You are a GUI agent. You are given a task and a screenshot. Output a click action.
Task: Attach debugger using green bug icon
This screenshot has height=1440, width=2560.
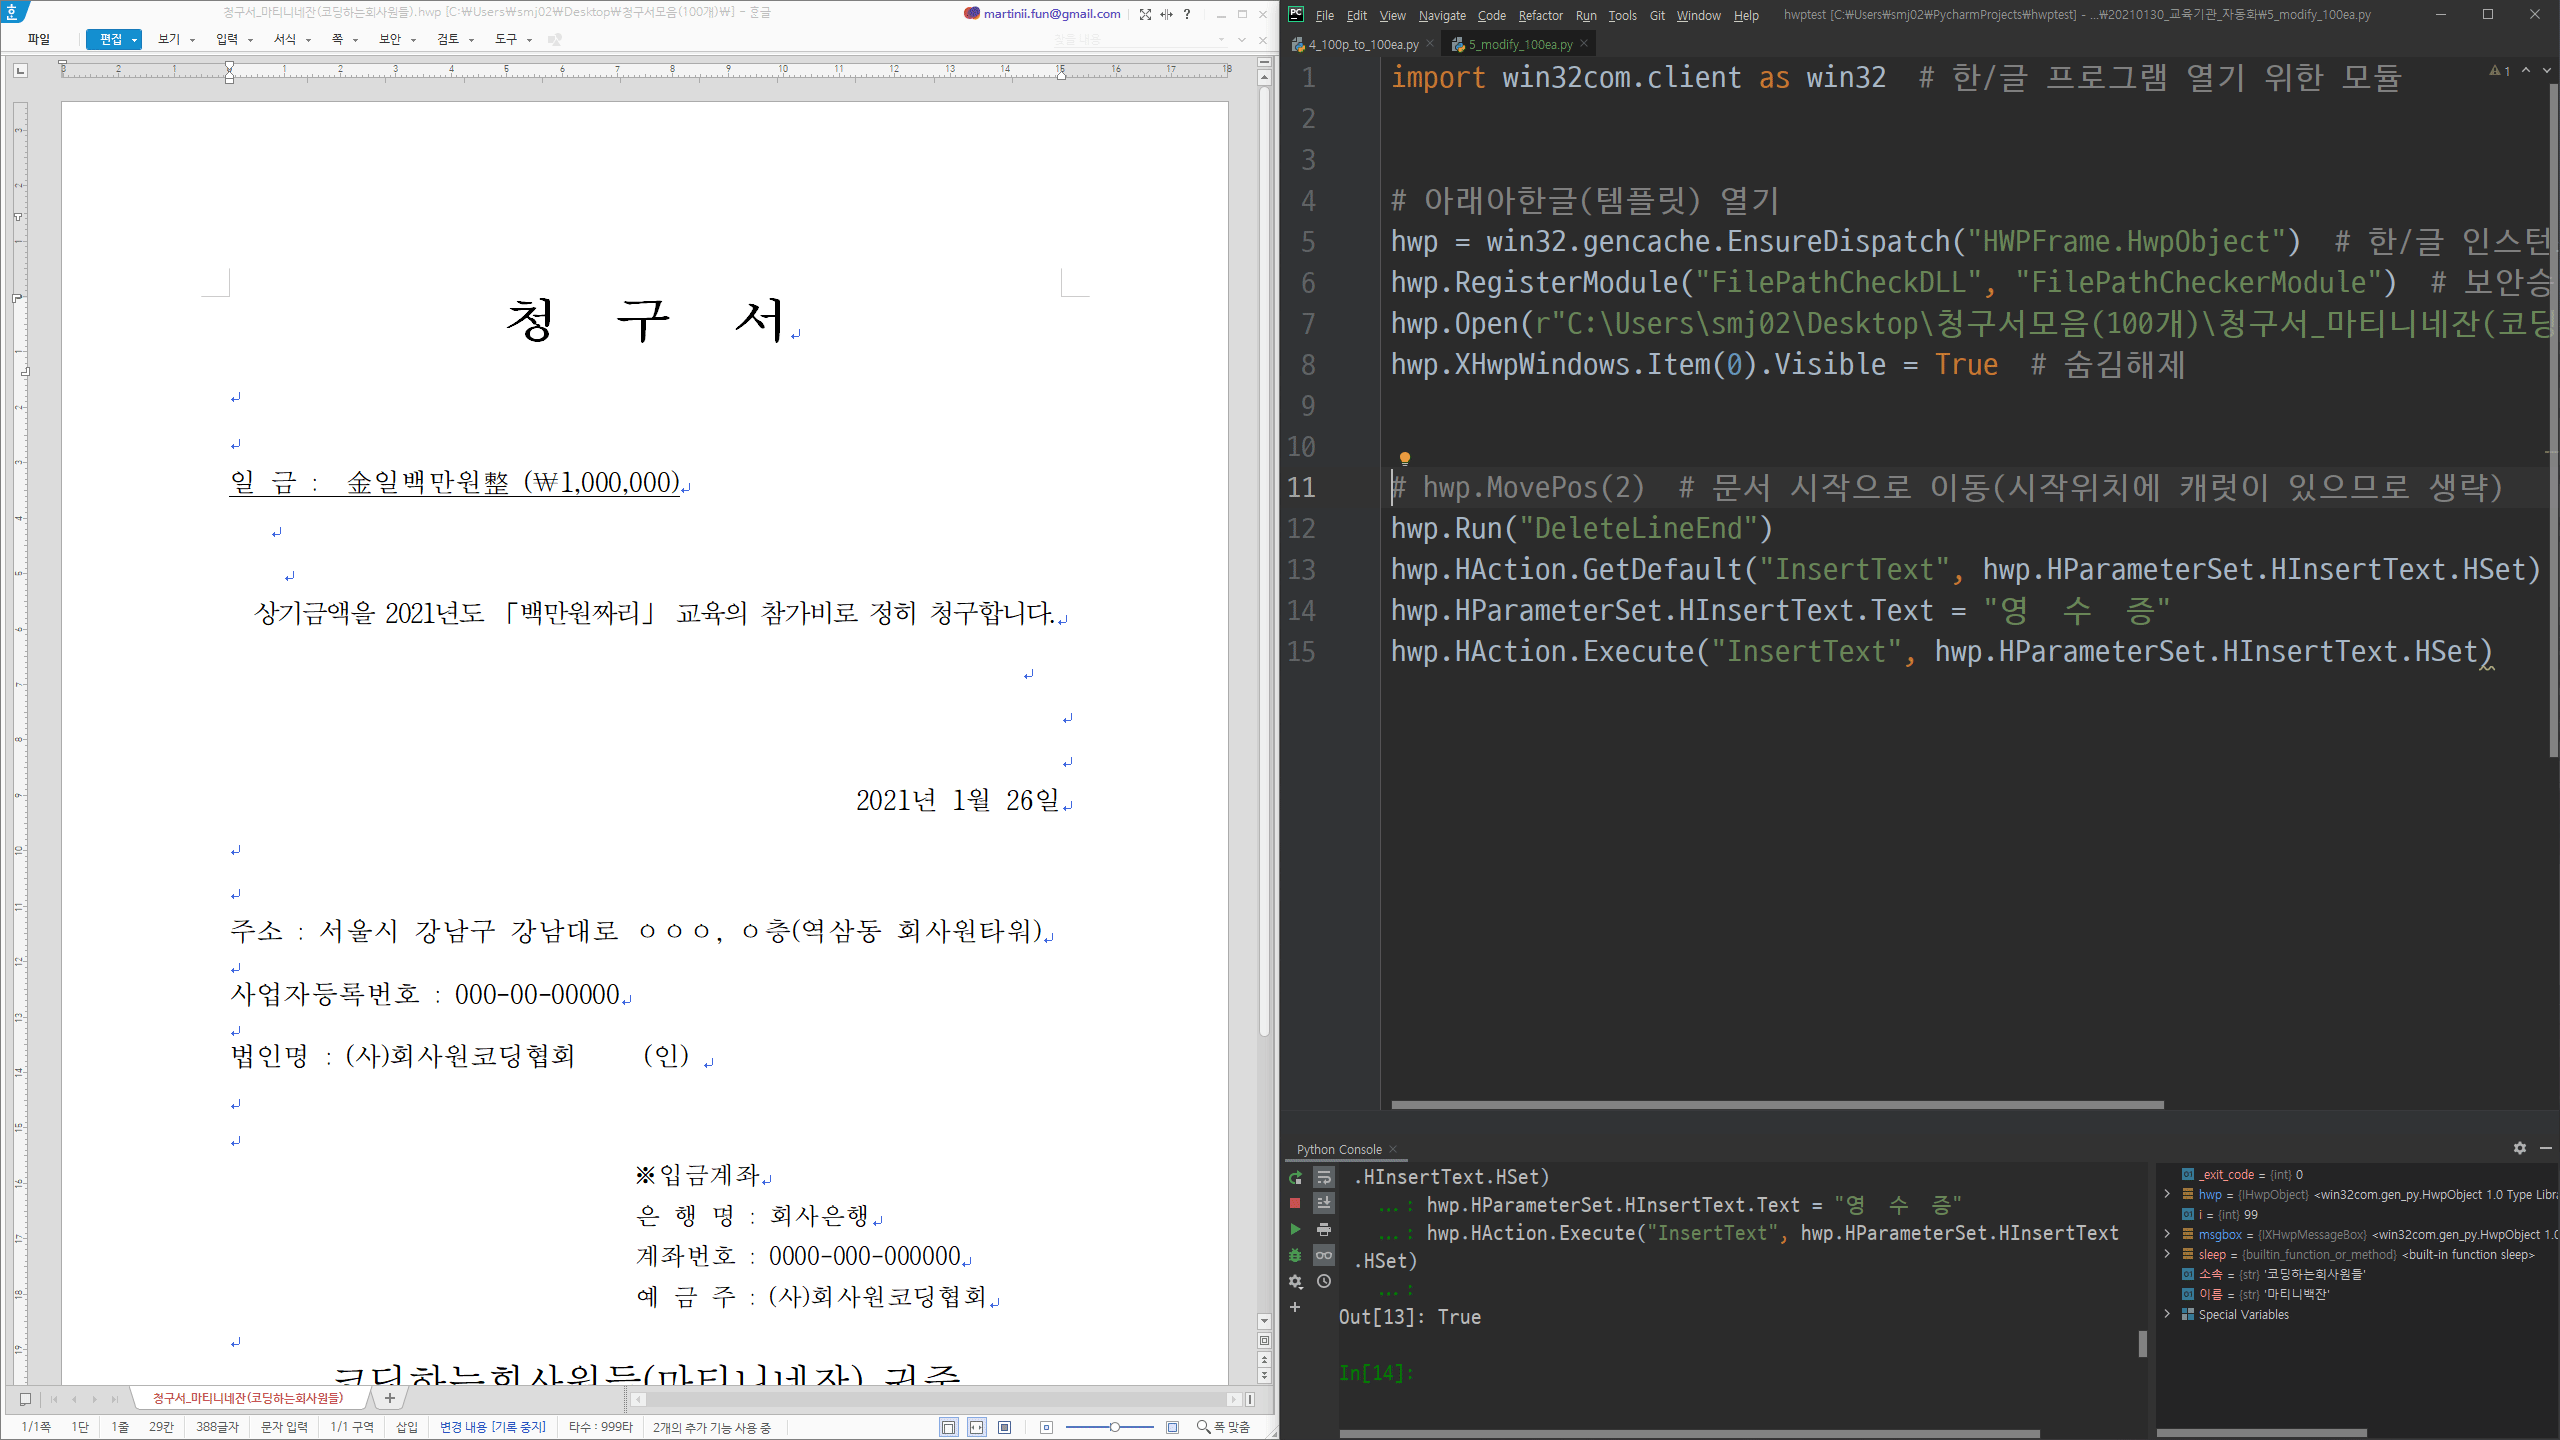coord(1295,1255)
